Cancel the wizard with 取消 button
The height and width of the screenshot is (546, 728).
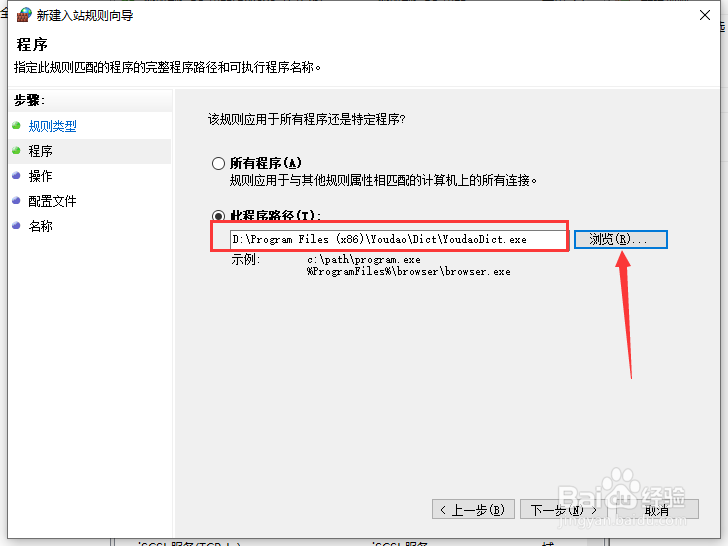click(x=657, y=510)
